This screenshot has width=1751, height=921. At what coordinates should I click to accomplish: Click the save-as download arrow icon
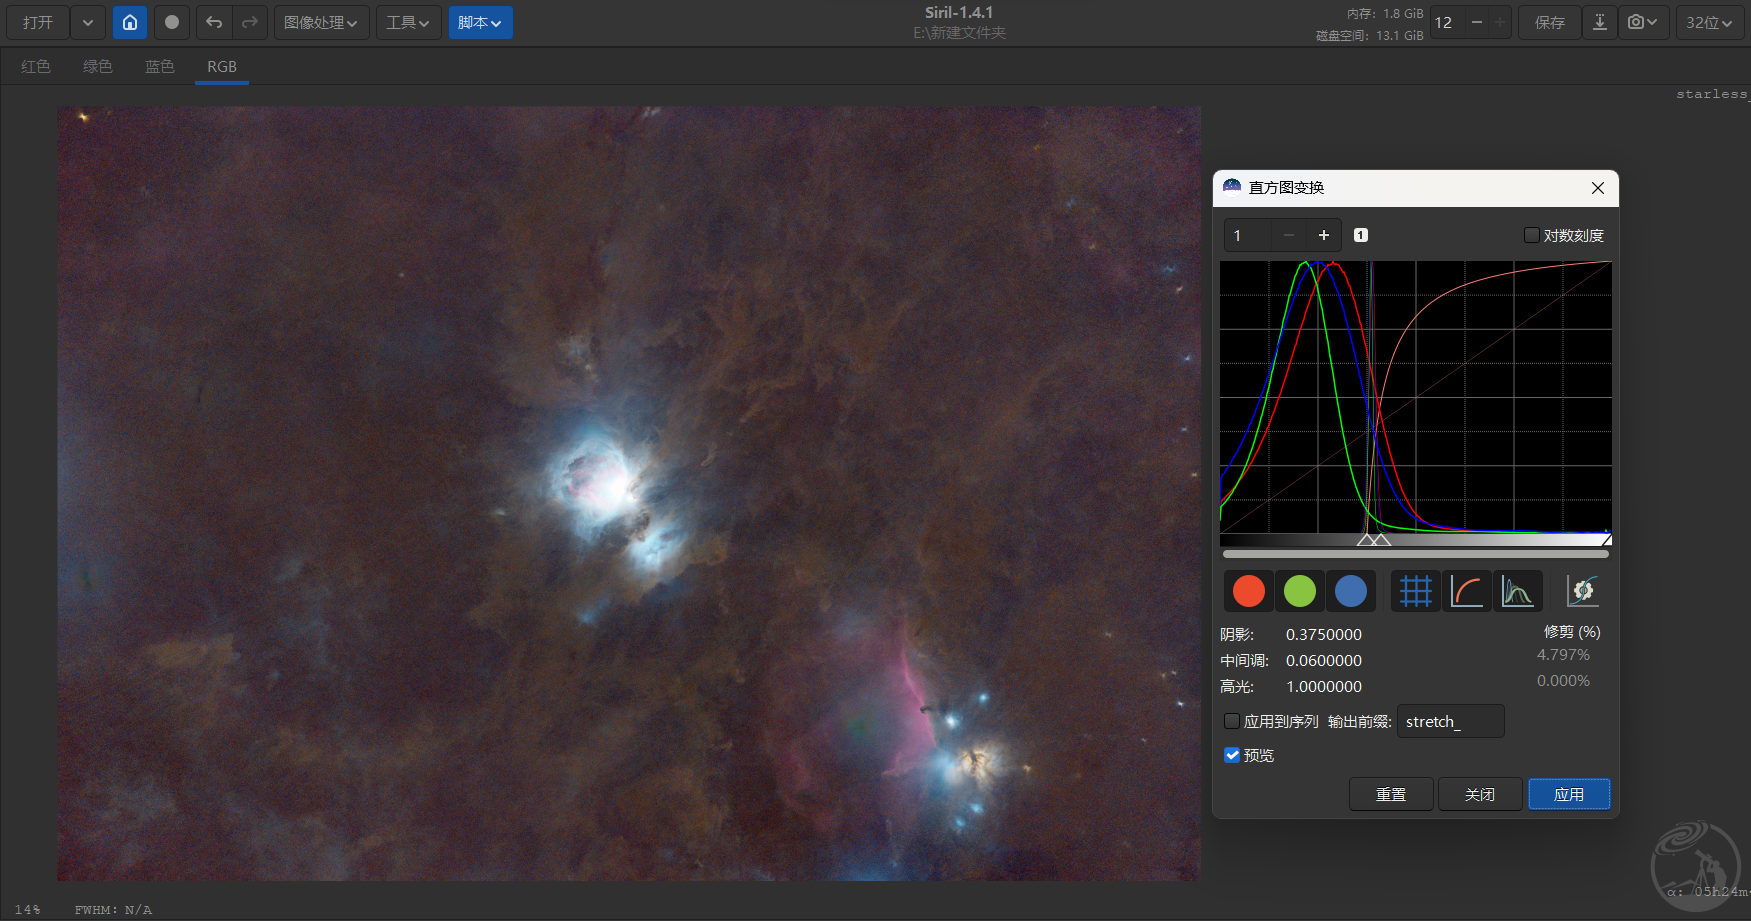pos(1599,22)
